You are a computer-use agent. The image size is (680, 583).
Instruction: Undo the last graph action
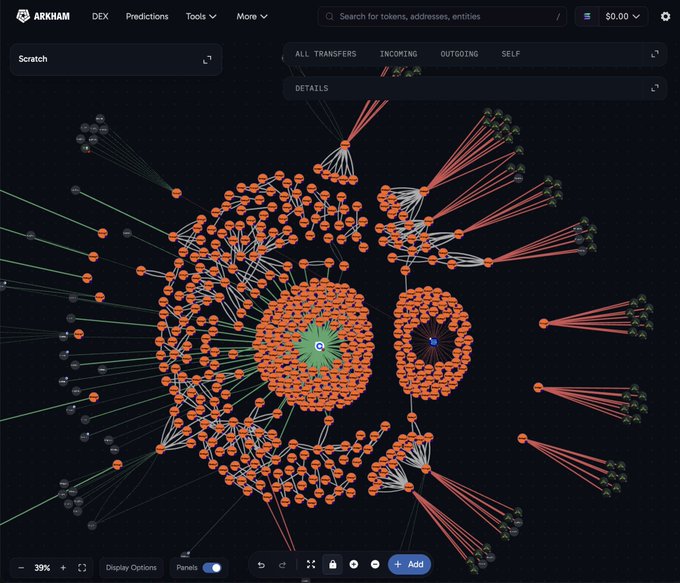[x=261, y=564]
